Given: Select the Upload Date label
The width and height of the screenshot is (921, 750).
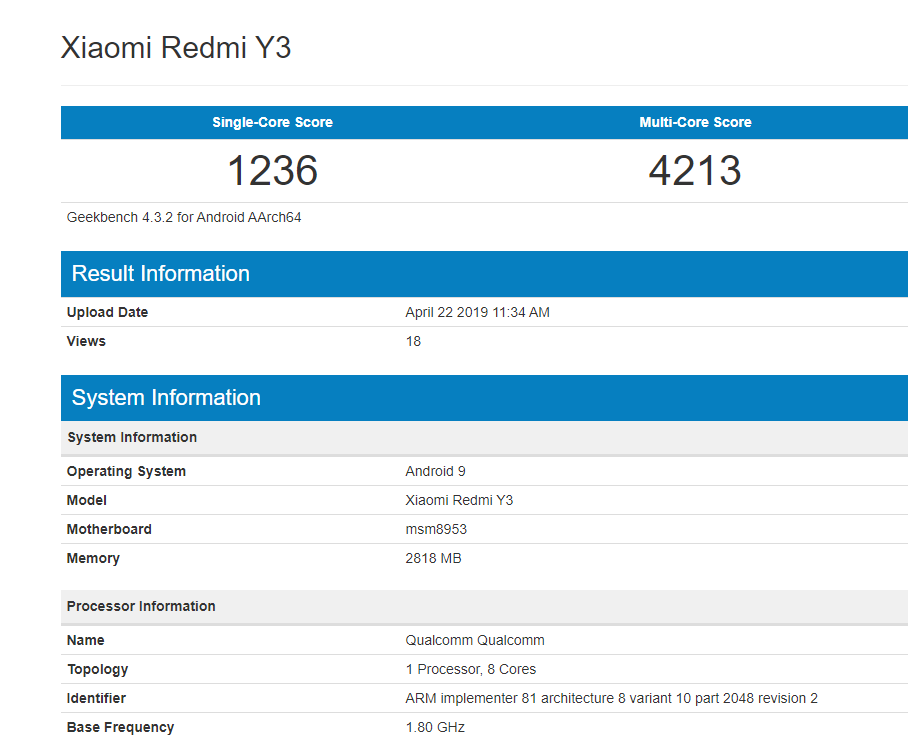Looking at the screenshot, I should pyautogui.click(x=107, y=312).
